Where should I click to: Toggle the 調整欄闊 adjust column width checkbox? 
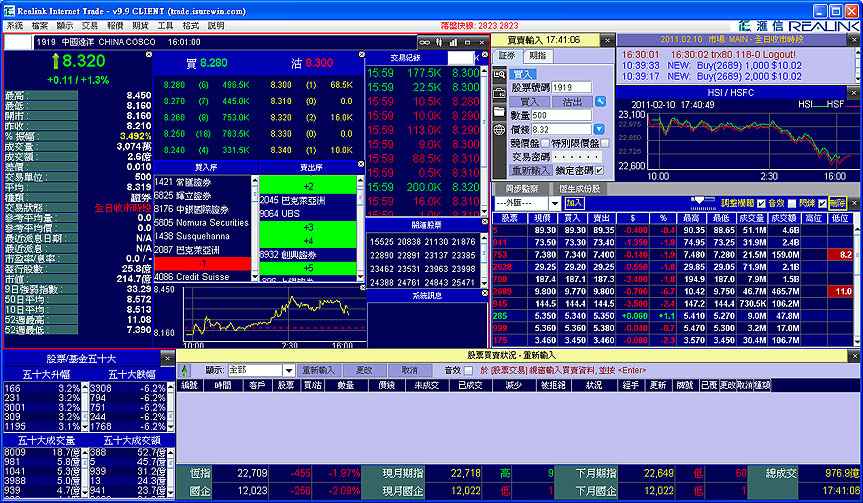coord(761,204)
